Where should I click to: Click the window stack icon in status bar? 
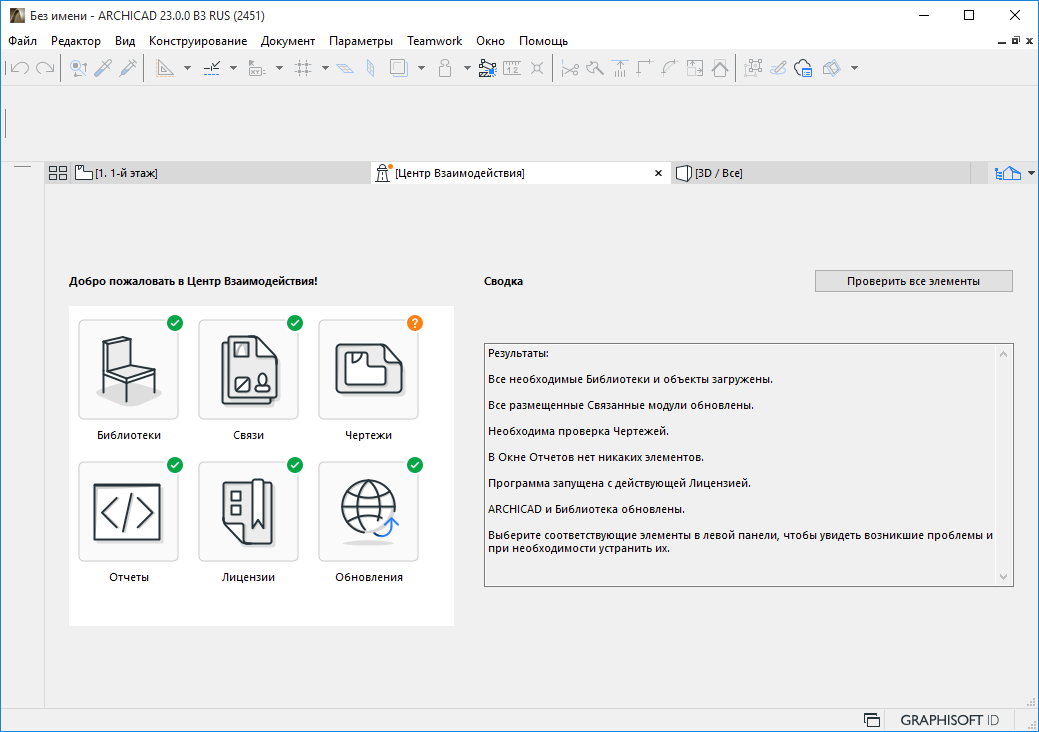pos(872,720)
